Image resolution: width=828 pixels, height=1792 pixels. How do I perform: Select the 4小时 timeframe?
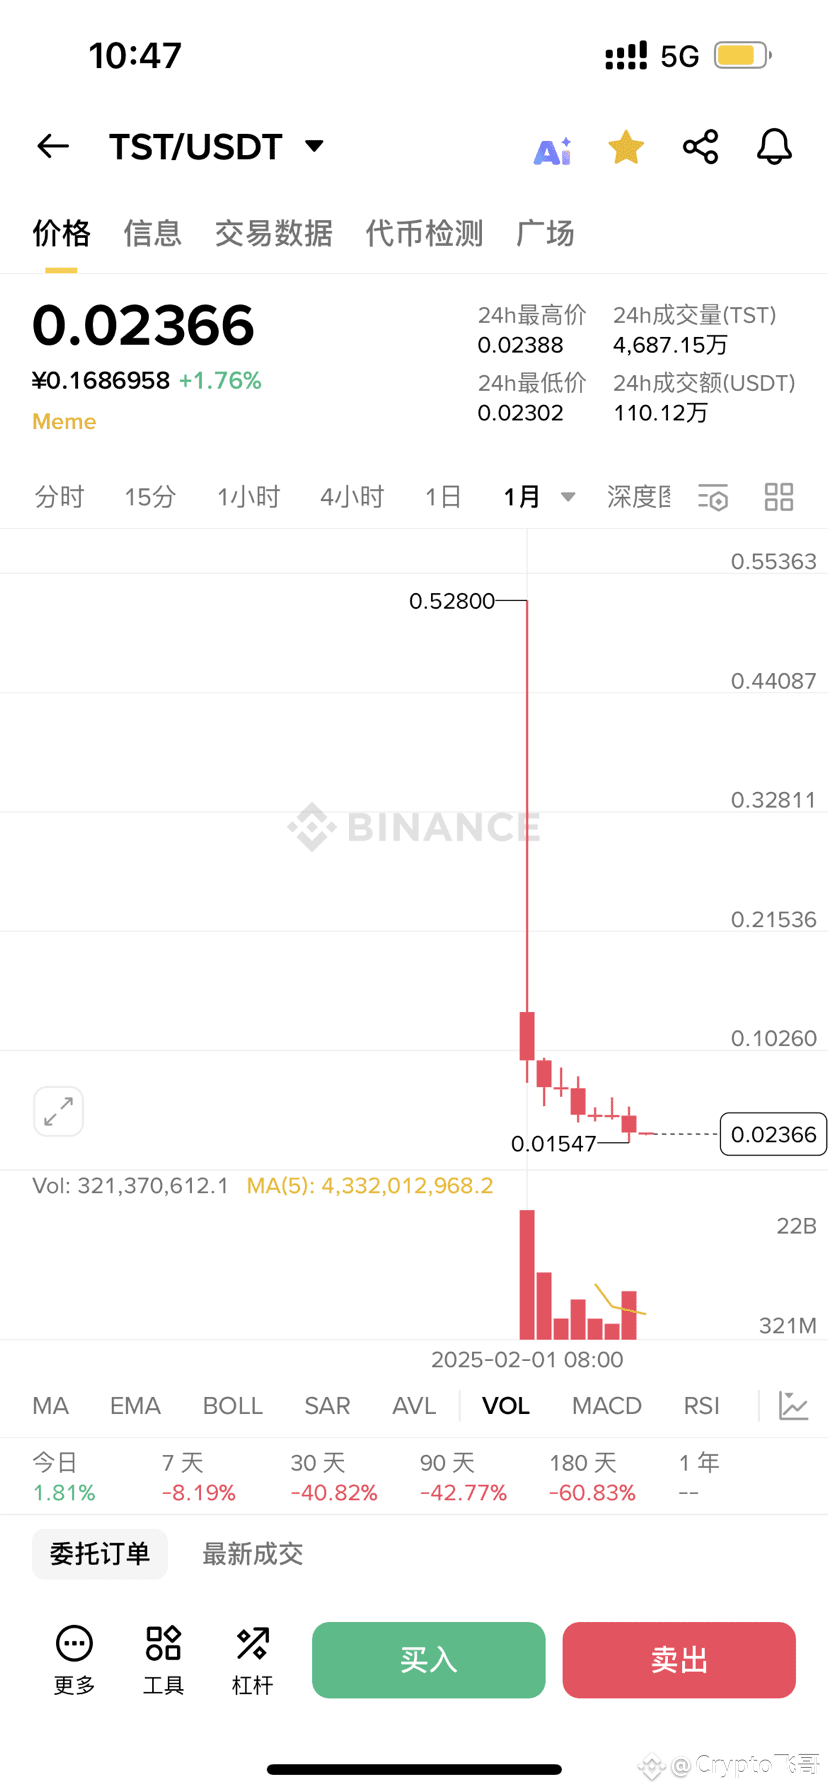(352, 497)
